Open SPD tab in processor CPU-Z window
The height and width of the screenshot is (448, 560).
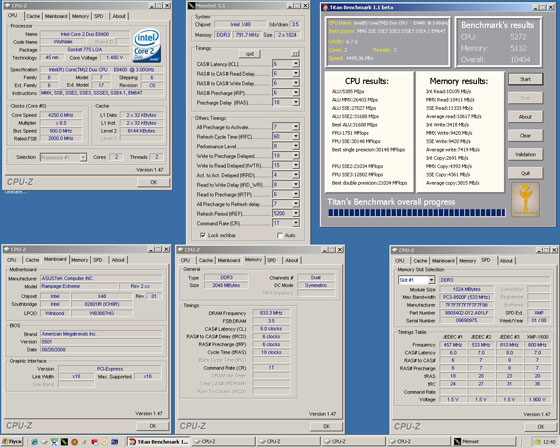pos(99,16)
